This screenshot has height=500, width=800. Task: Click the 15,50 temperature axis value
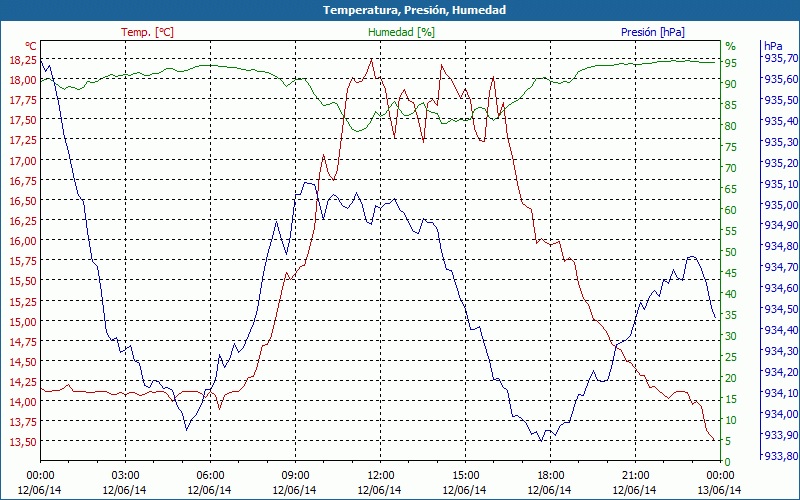pyautogui.click(x=23, y=281)
